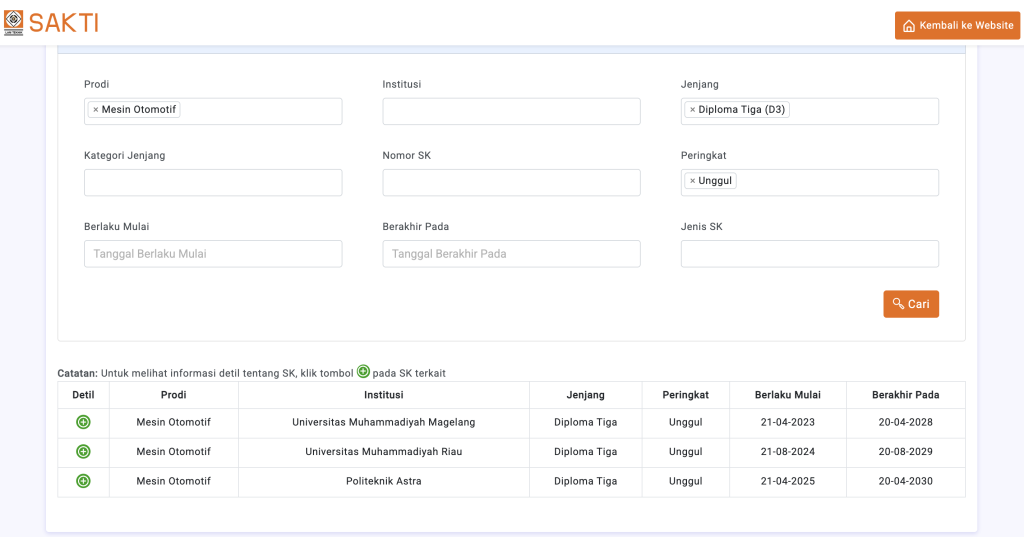Image resolution: width=1024 pixels, height=537 pixels.
Task: Remove the Diploma Tiga (D3) filter tag
Action: pos(692,110)
